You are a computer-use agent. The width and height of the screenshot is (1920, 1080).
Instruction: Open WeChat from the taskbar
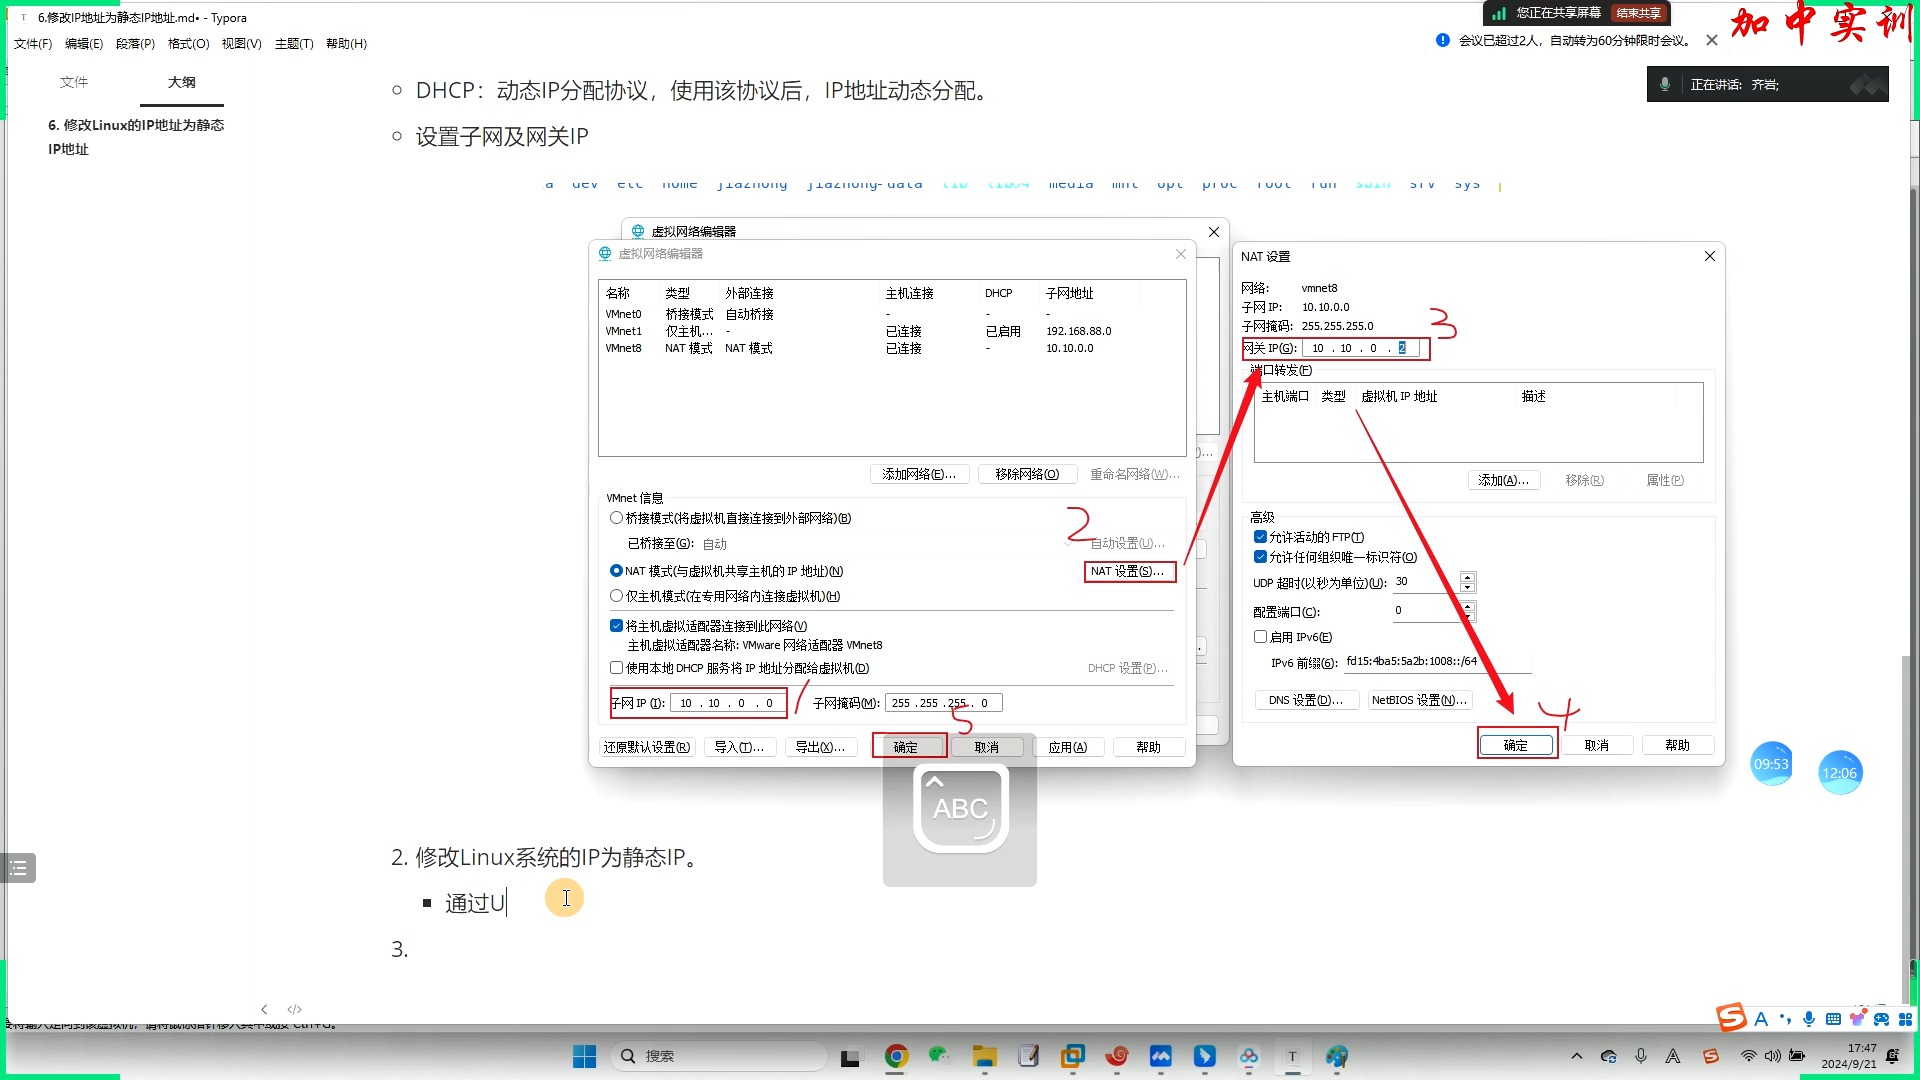click(x=938, y=1056)
